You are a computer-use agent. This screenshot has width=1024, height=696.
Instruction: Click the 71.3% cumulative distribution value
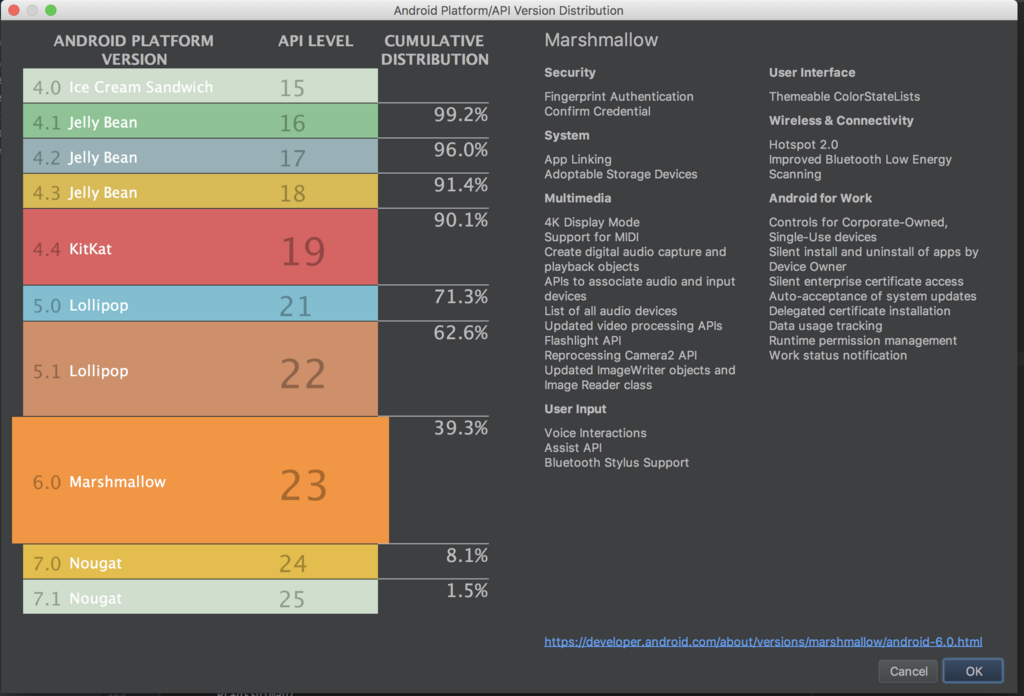[460, 297]
